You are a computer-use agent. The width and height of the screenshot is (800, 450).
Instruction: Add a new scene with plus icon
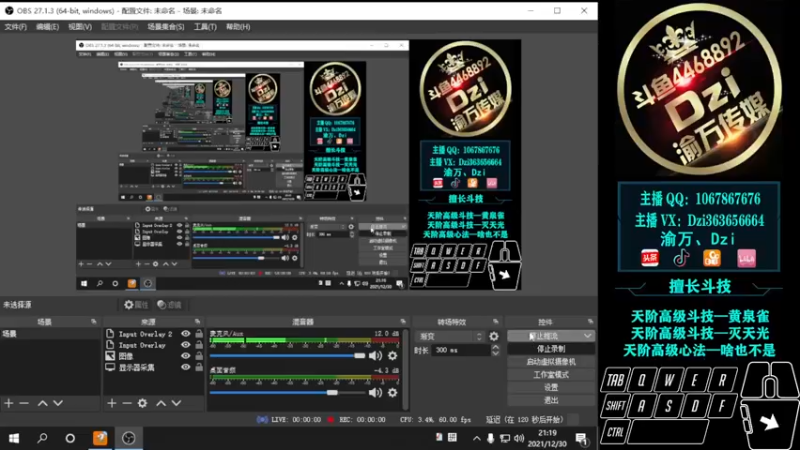[9, 403]
